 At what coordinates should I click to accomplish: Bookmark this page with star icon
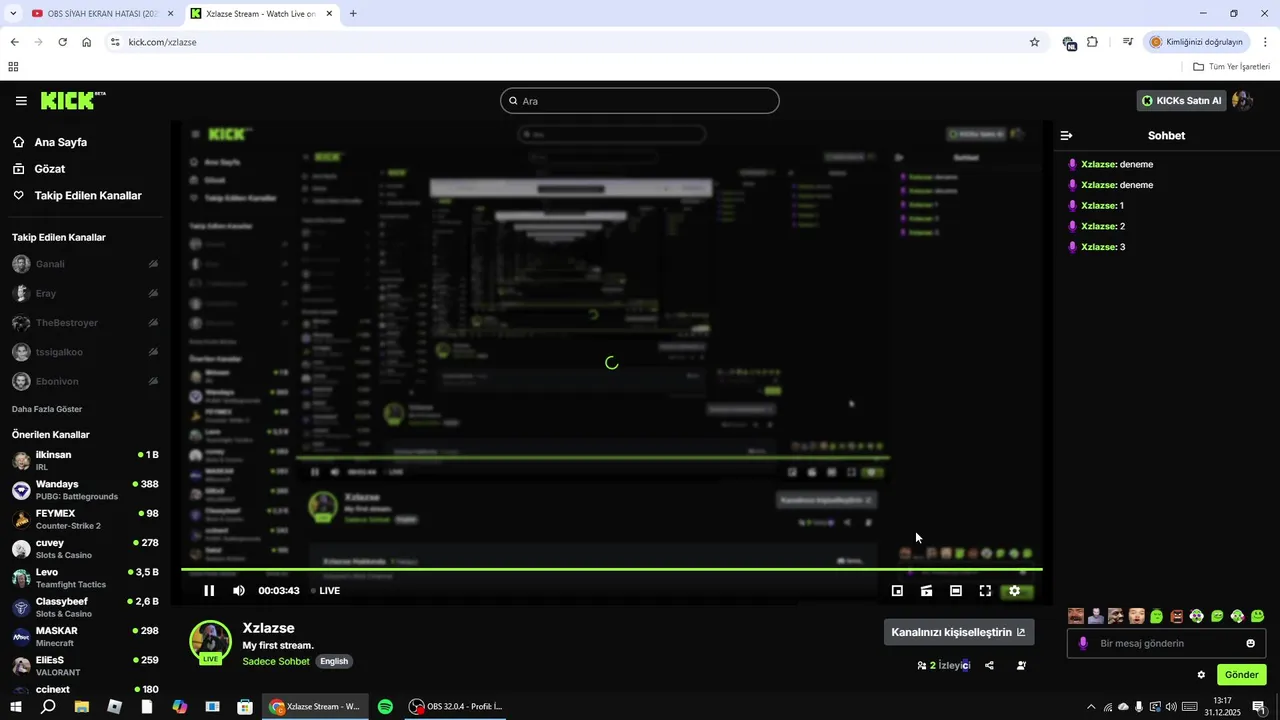point(1034,42)
